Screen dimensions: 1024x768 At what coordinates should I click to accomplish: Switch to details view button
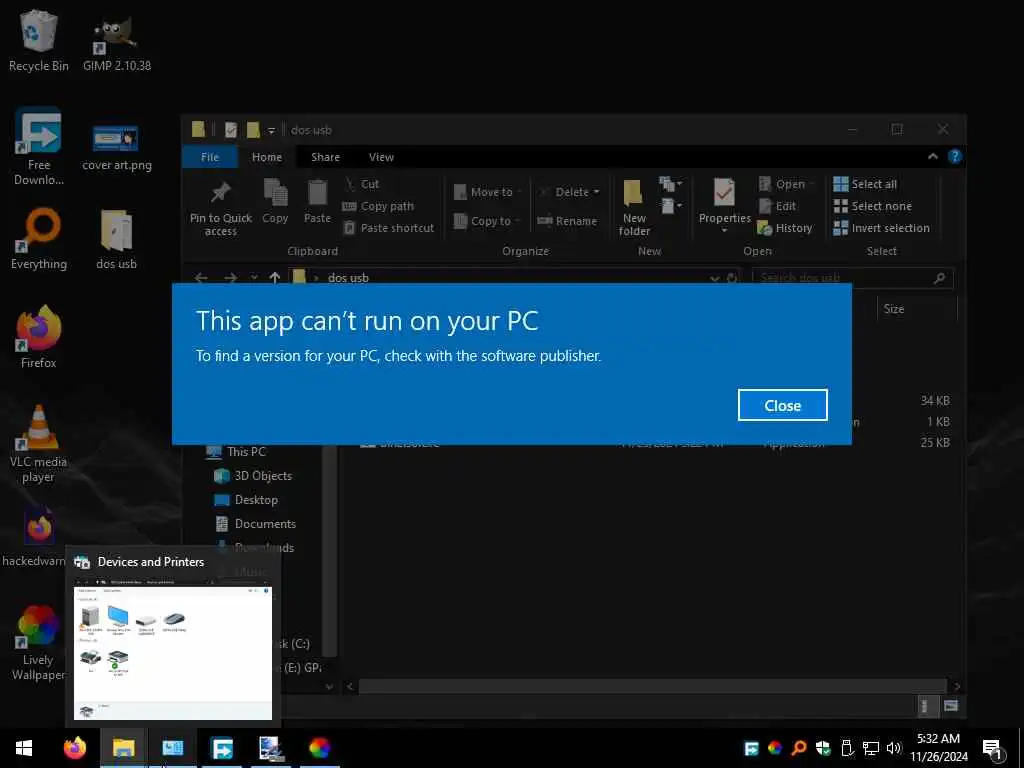click(x=924, y=705)
